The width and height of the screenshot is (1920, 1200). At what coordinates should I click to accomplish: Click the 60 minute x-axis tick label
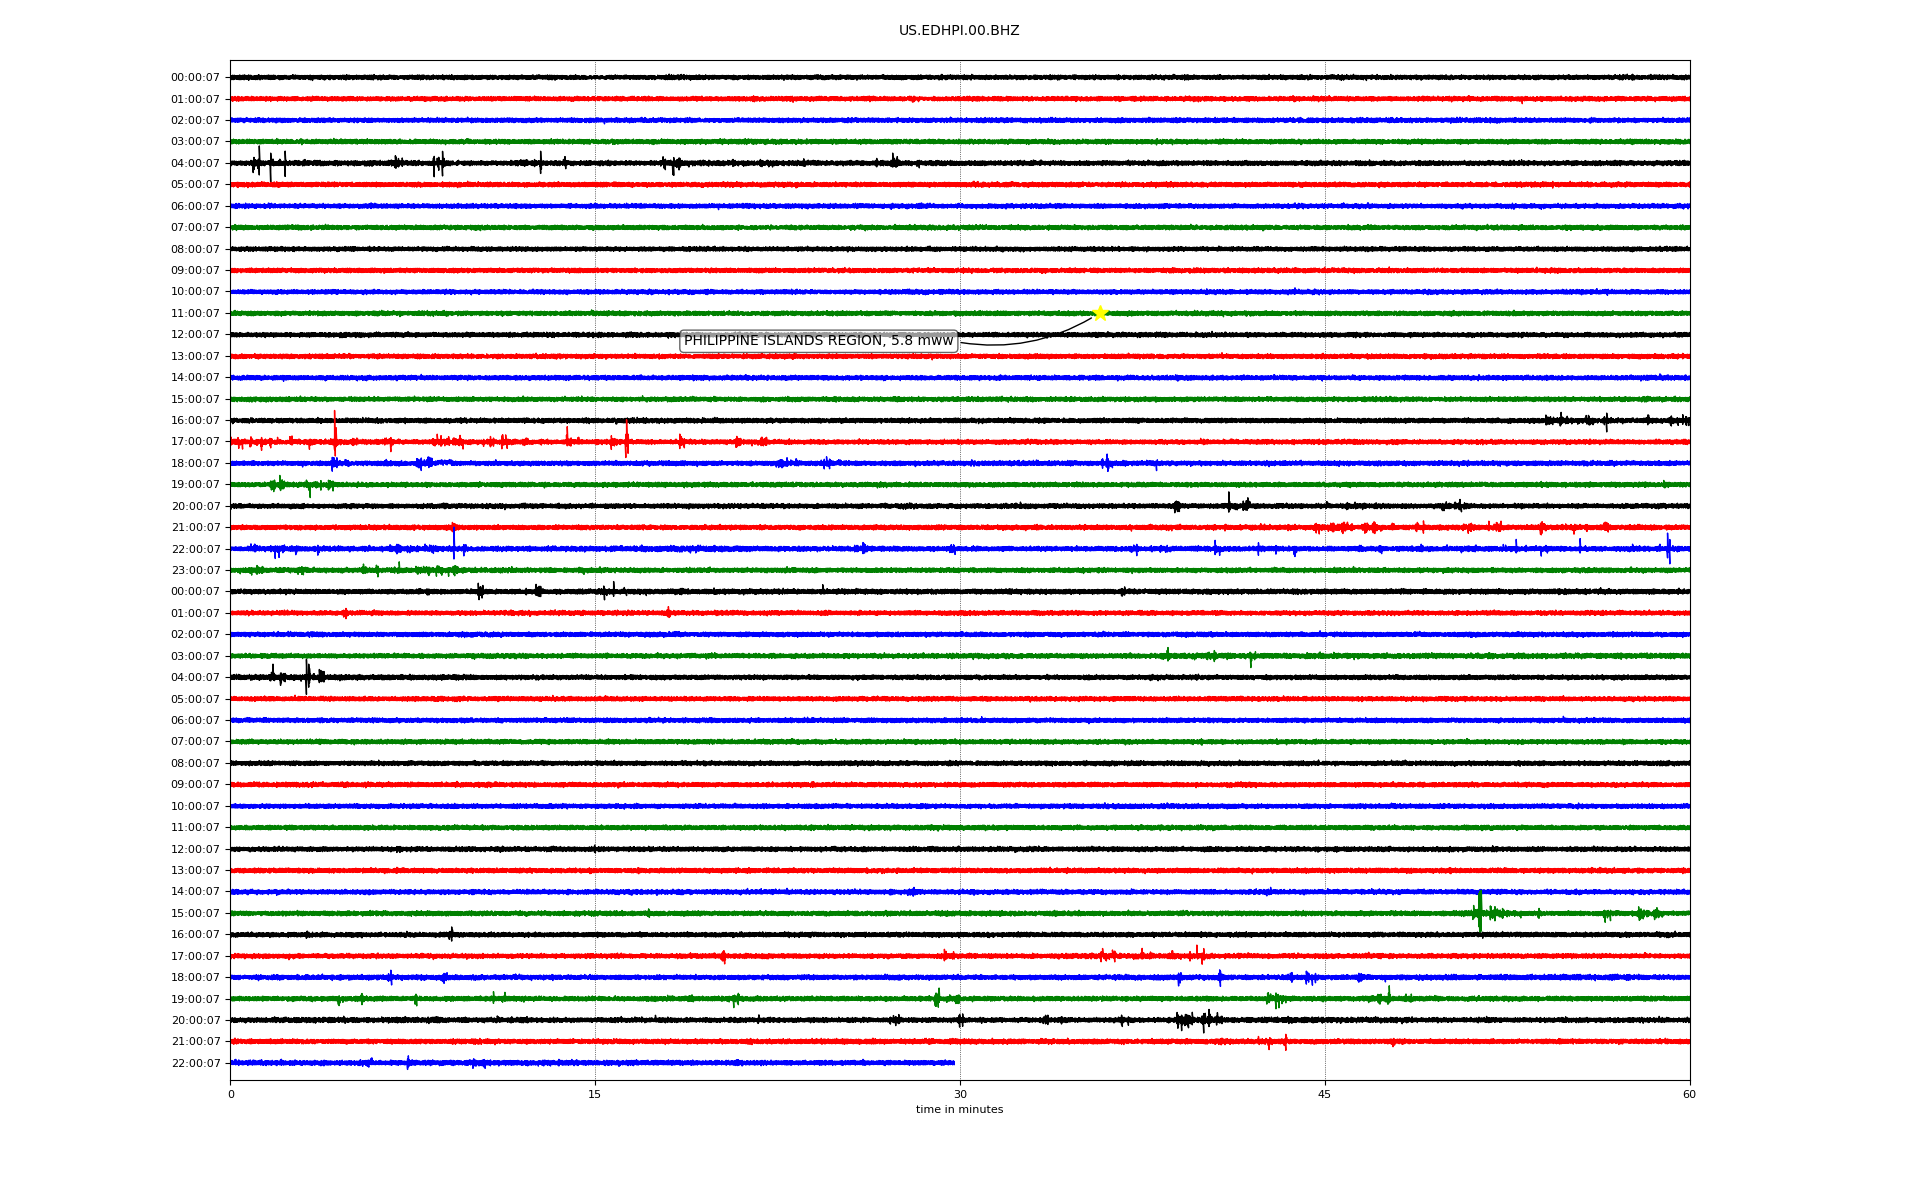click(1689, 1094)
